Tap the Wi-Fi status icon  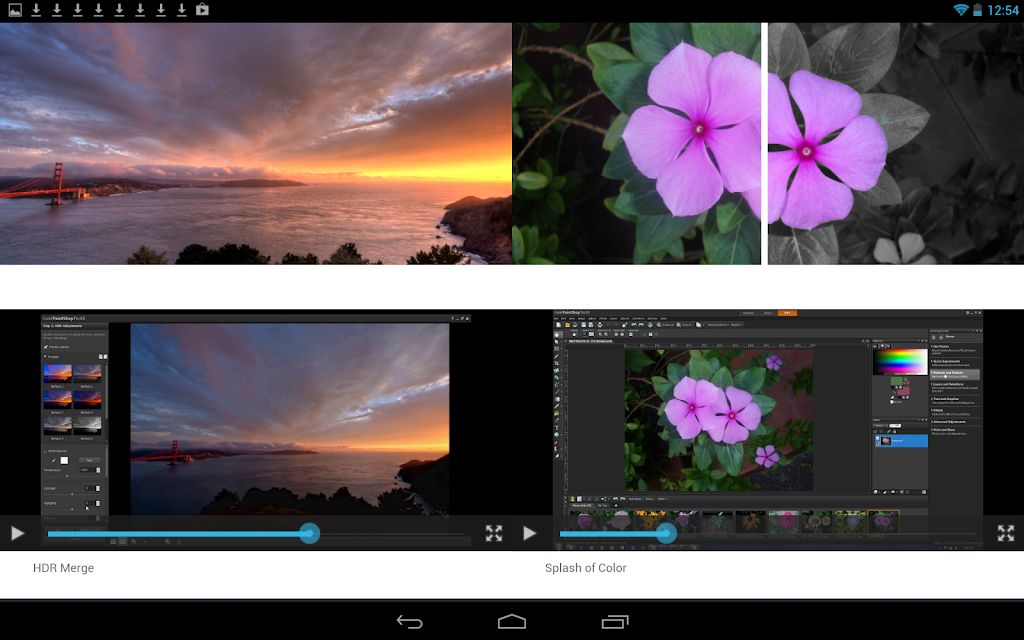961,10
